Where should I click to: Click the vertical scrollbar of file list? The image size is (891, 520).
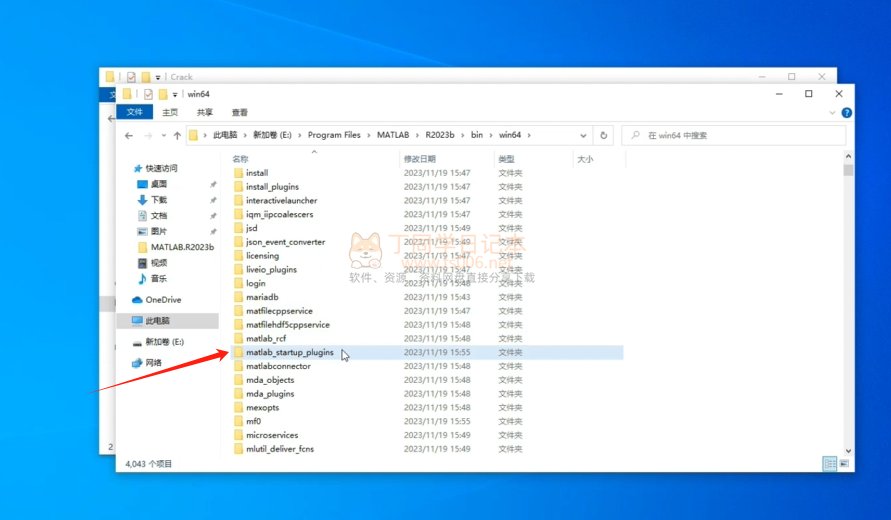tap(848, 300)
